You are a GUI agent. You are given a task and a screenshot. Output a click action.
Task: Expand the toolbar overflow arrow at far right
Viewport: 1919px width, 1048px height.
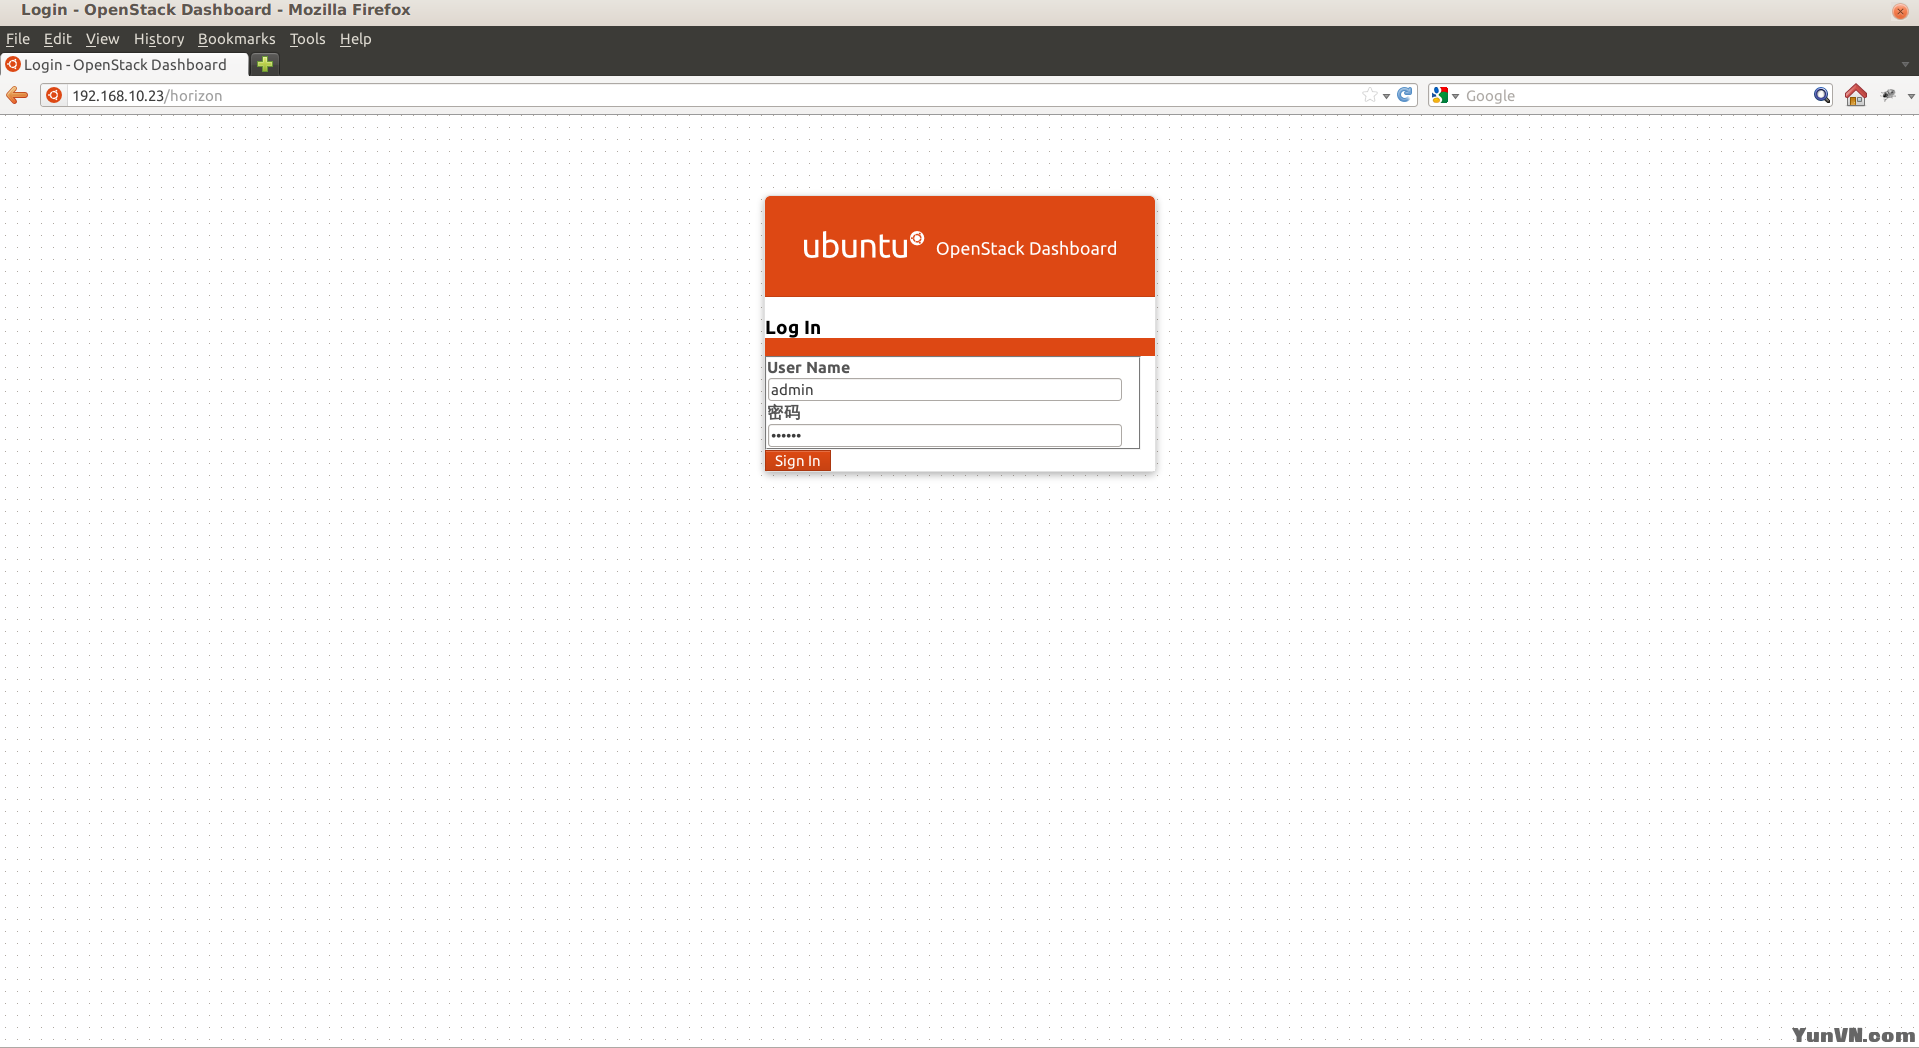[1910, 96]
